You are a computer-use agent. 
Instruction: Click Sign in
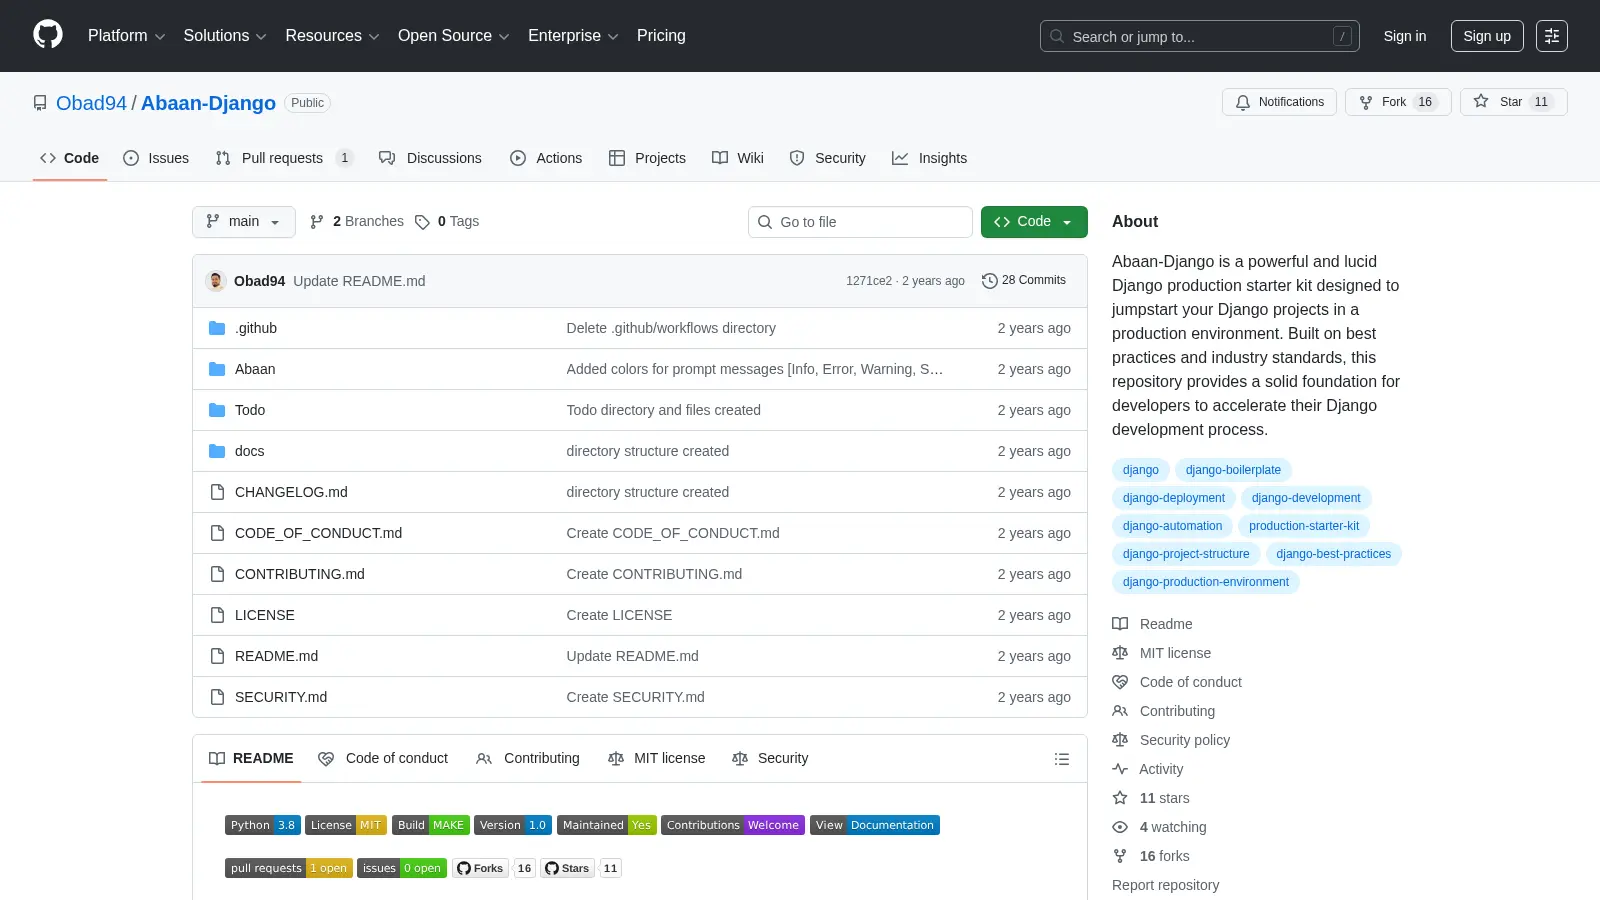[x=1405, y=36]
